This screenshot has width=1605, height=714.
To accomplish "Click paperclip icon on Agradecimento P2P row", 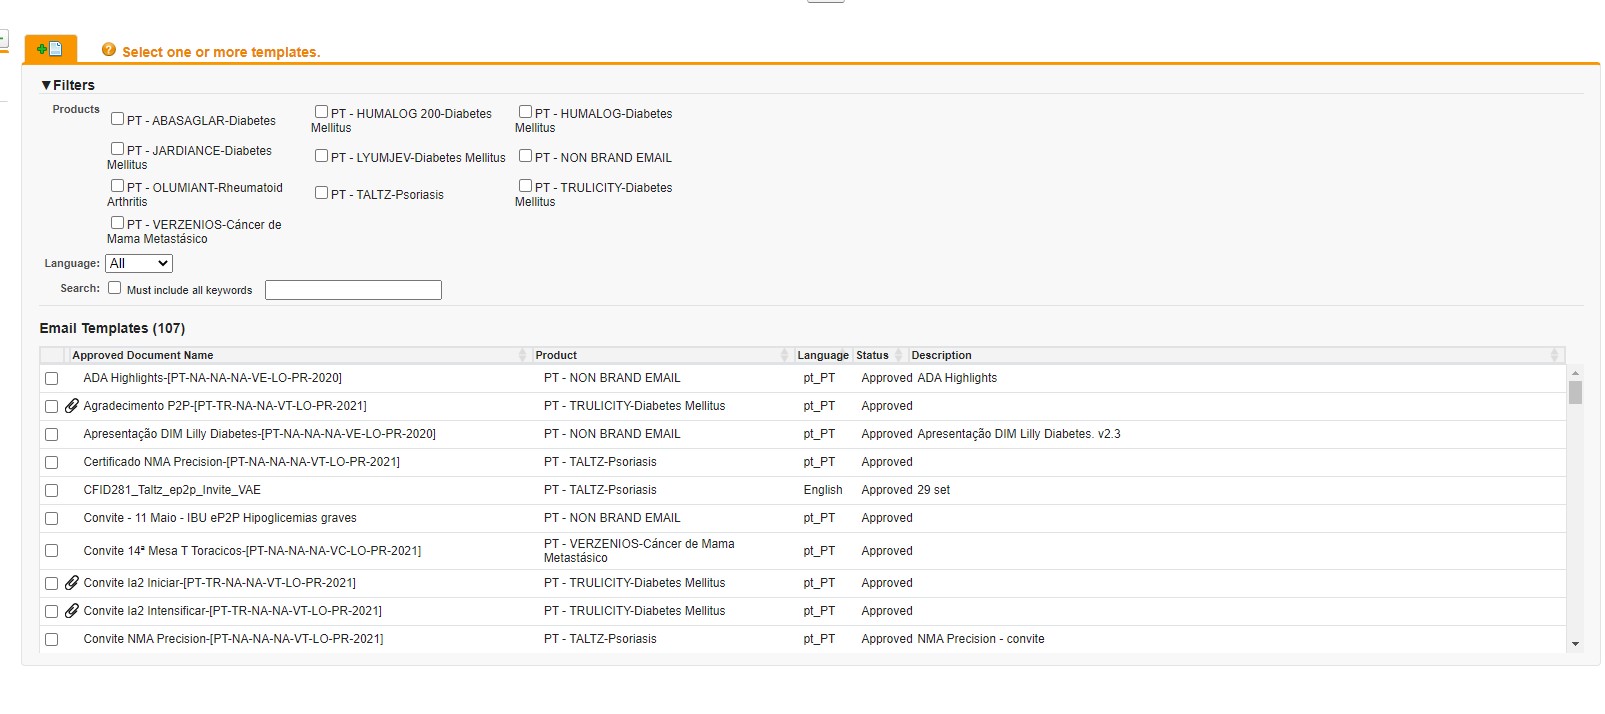I will pyautogui.click(x=72, y=406).
